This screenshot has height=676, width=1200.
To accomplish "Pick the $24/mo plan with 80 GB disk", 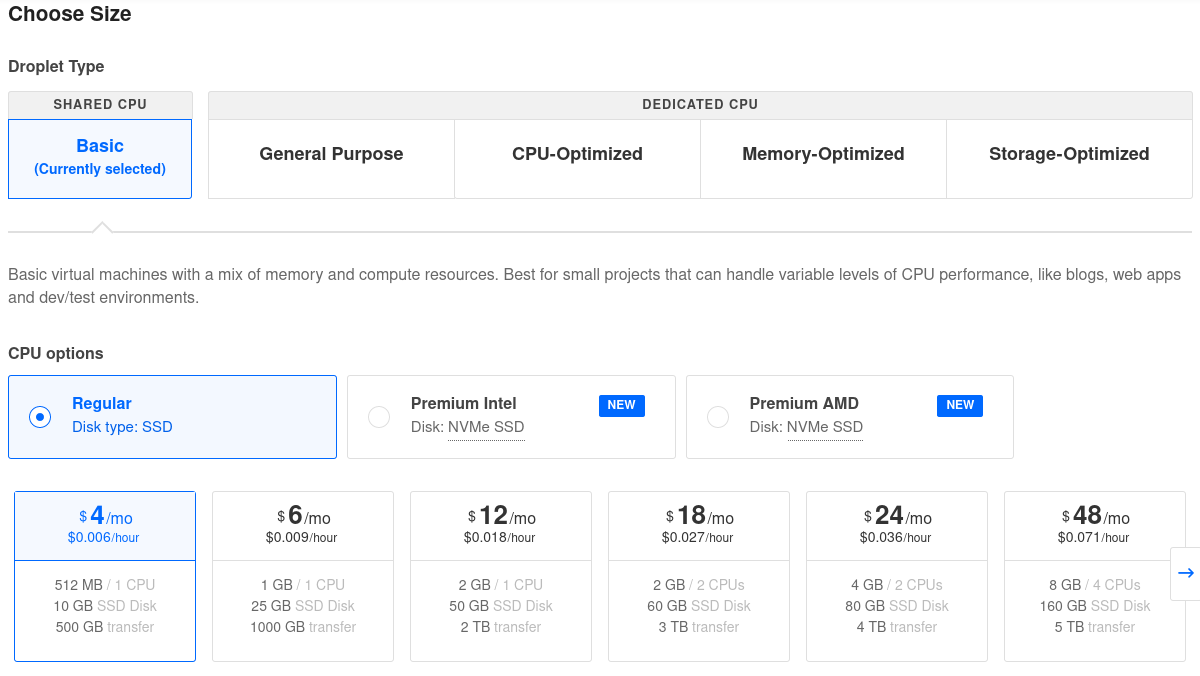I will pyautogui.click(x=897, y=576).
